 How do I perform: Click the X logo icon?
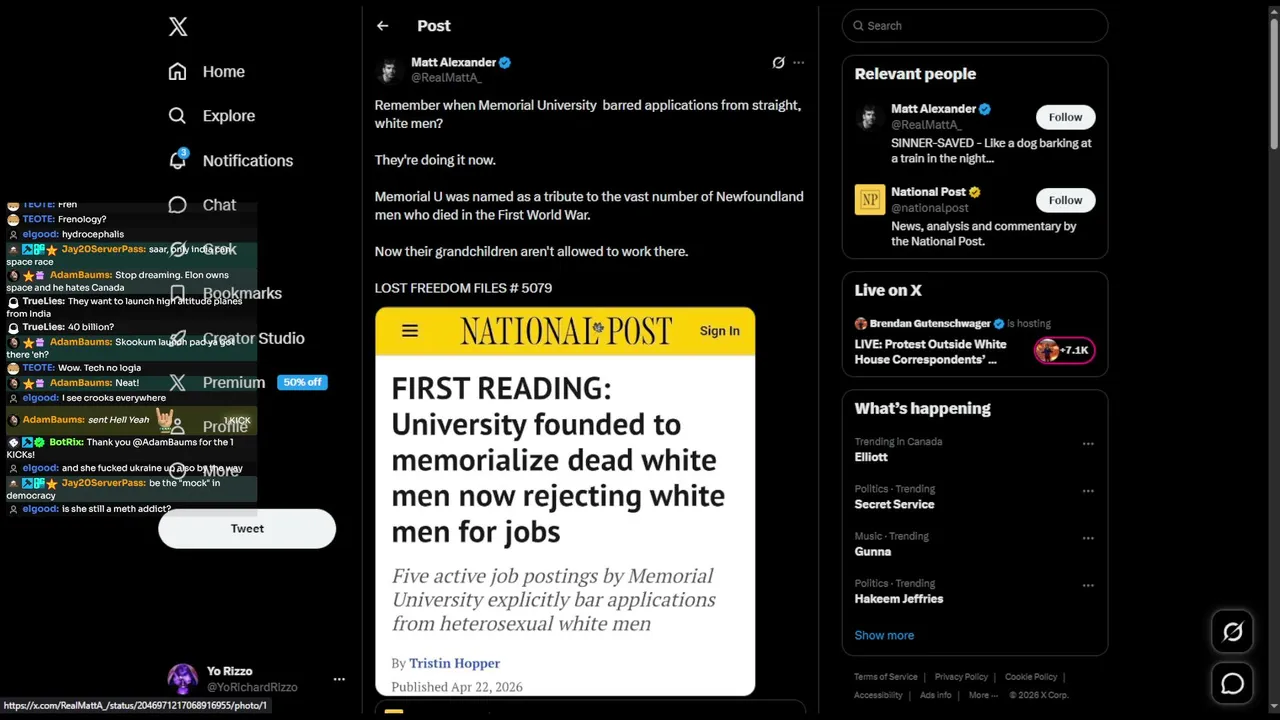178,27
